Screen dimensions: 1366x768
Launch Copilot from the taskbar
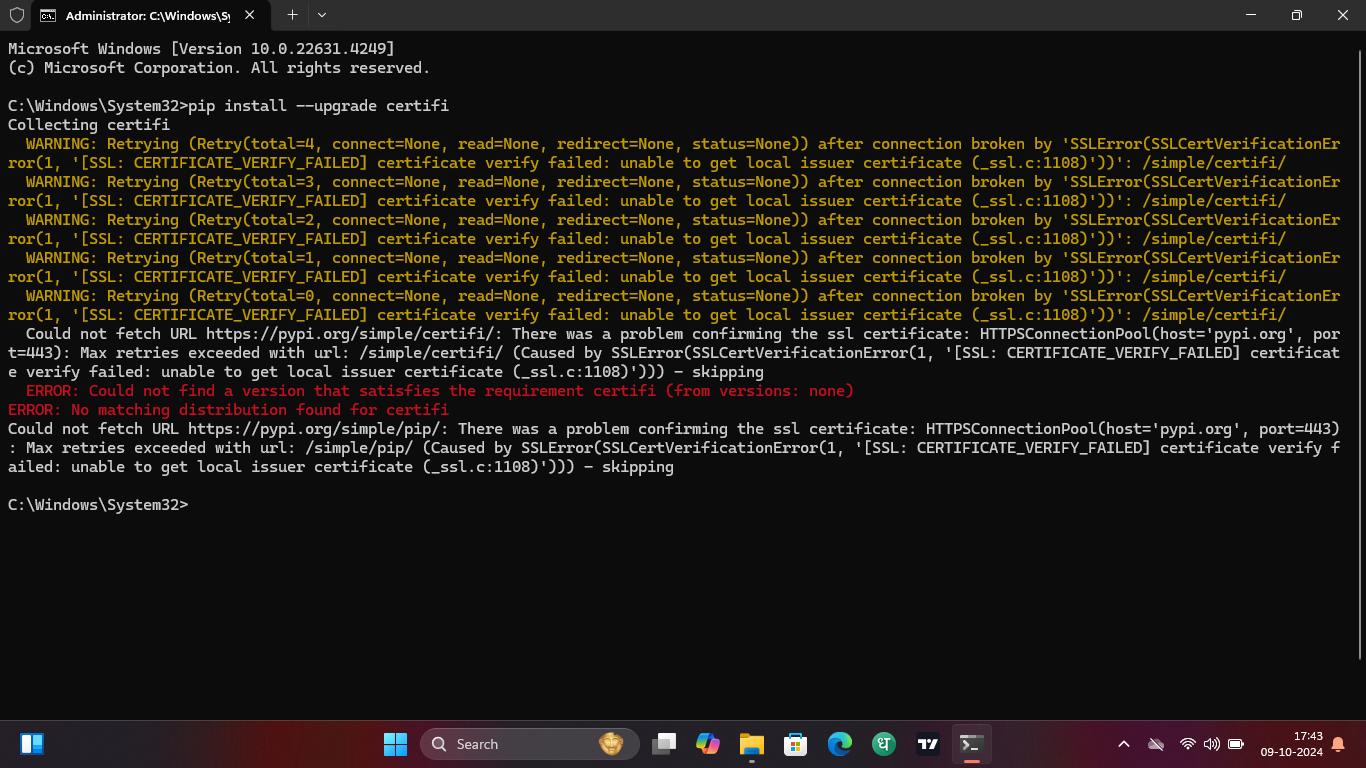pyautogui.click(x=708, y=744)
